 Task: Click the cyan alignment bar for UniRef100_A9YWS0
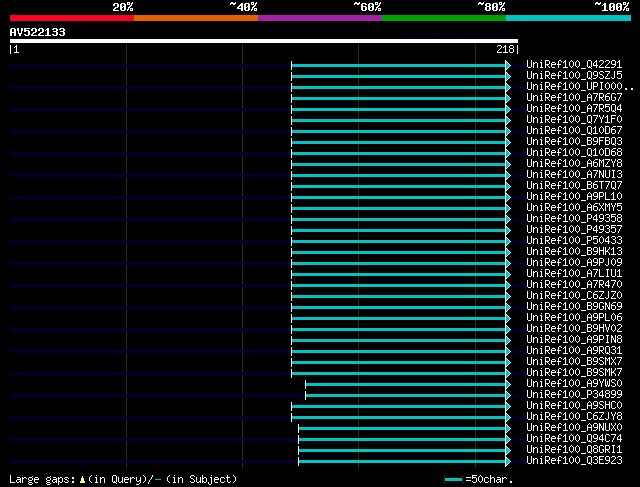406,385
